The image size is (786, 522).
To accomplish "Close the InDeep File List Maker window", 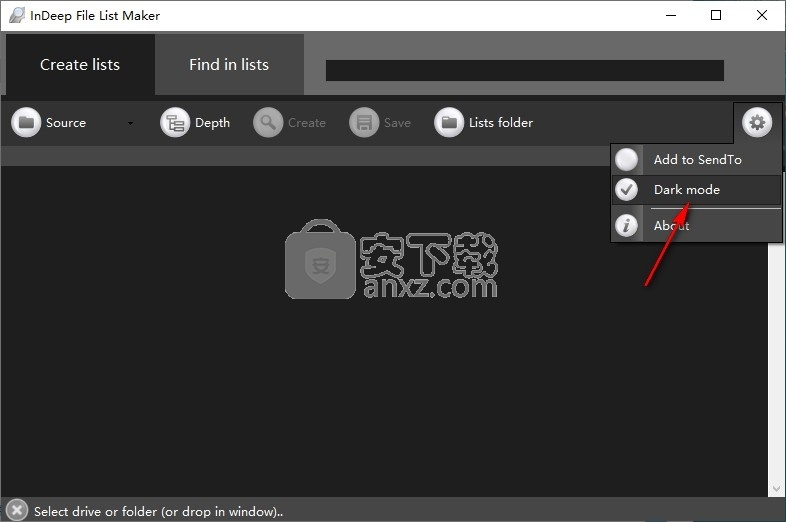I will point(761,15).
